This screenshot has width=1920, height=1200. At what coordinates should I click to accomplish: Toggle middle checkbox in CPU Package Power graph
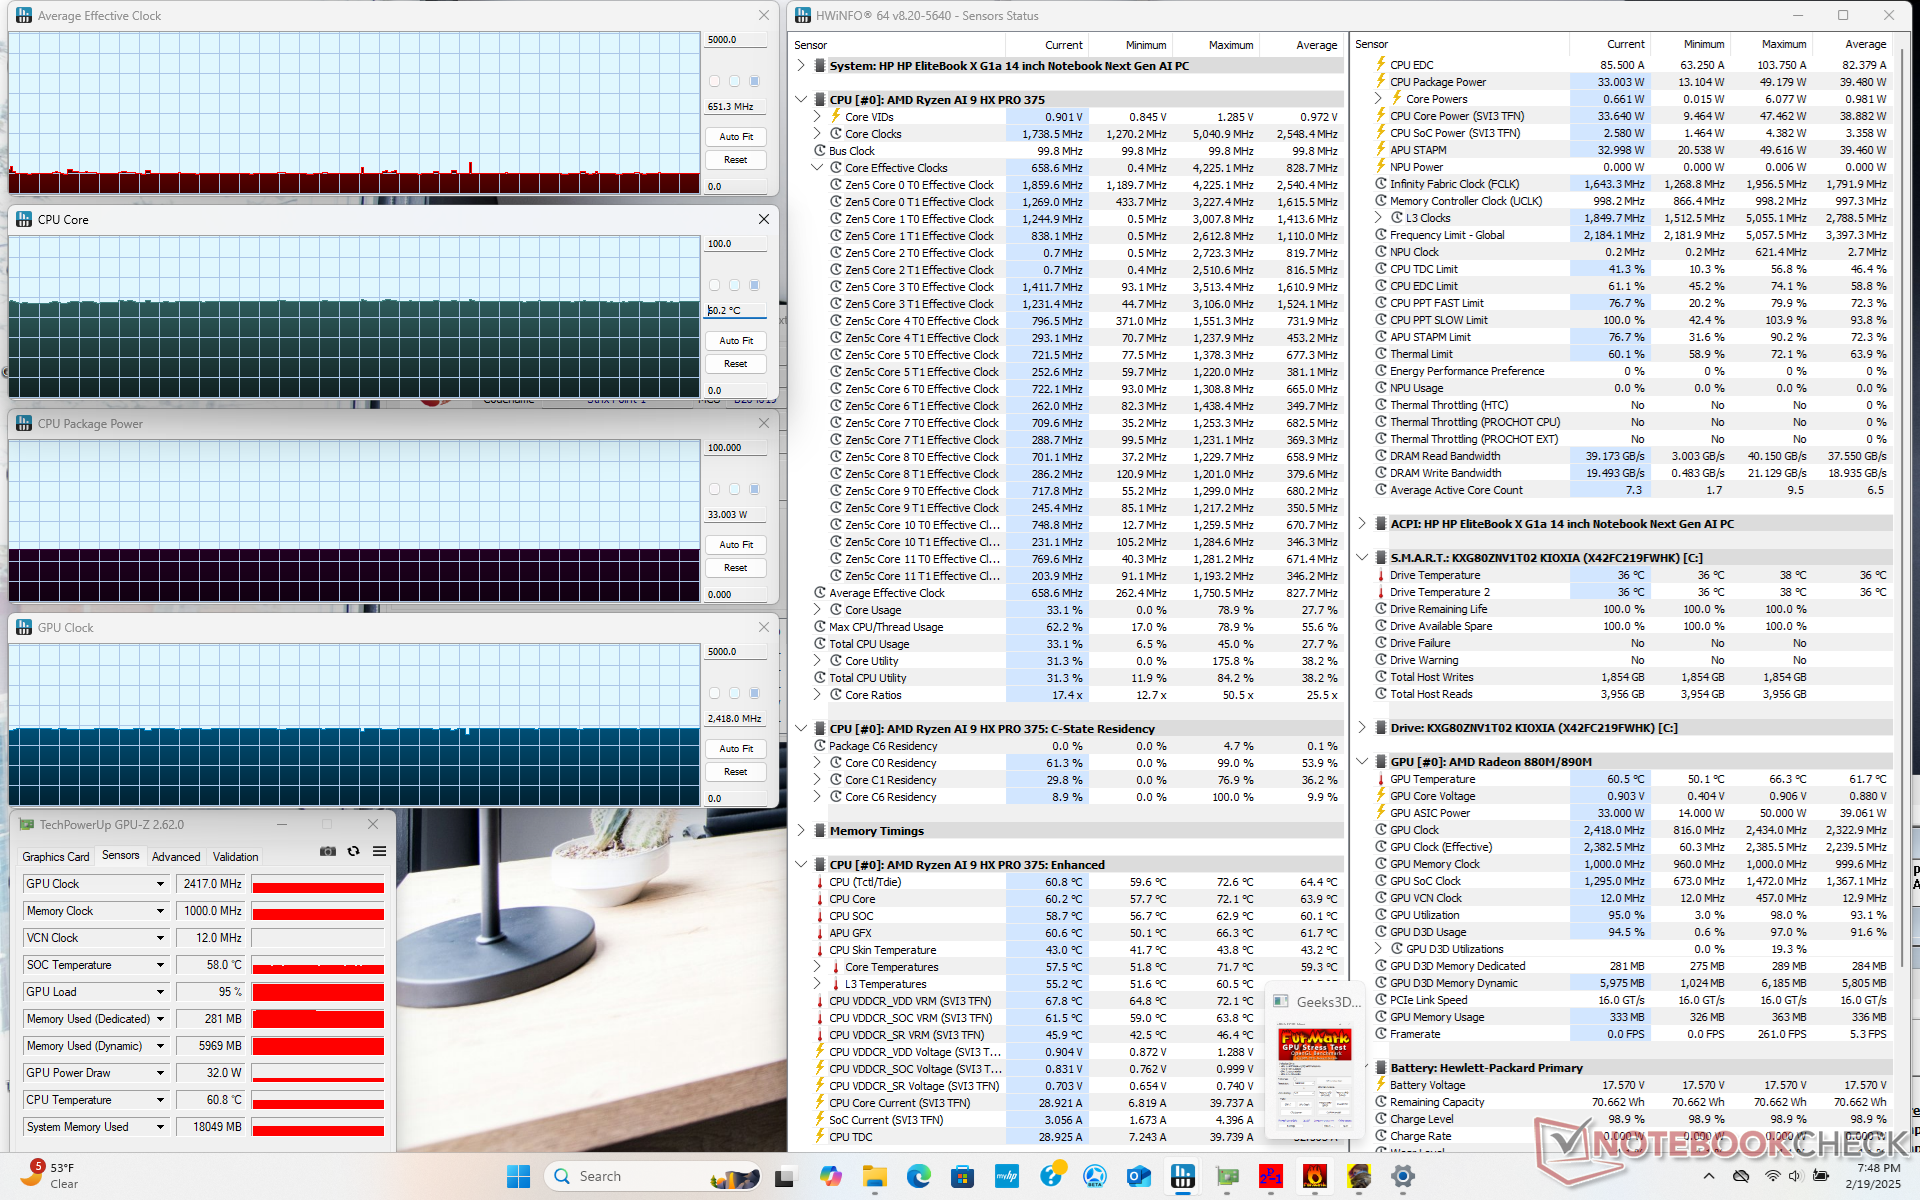[734, 489]
